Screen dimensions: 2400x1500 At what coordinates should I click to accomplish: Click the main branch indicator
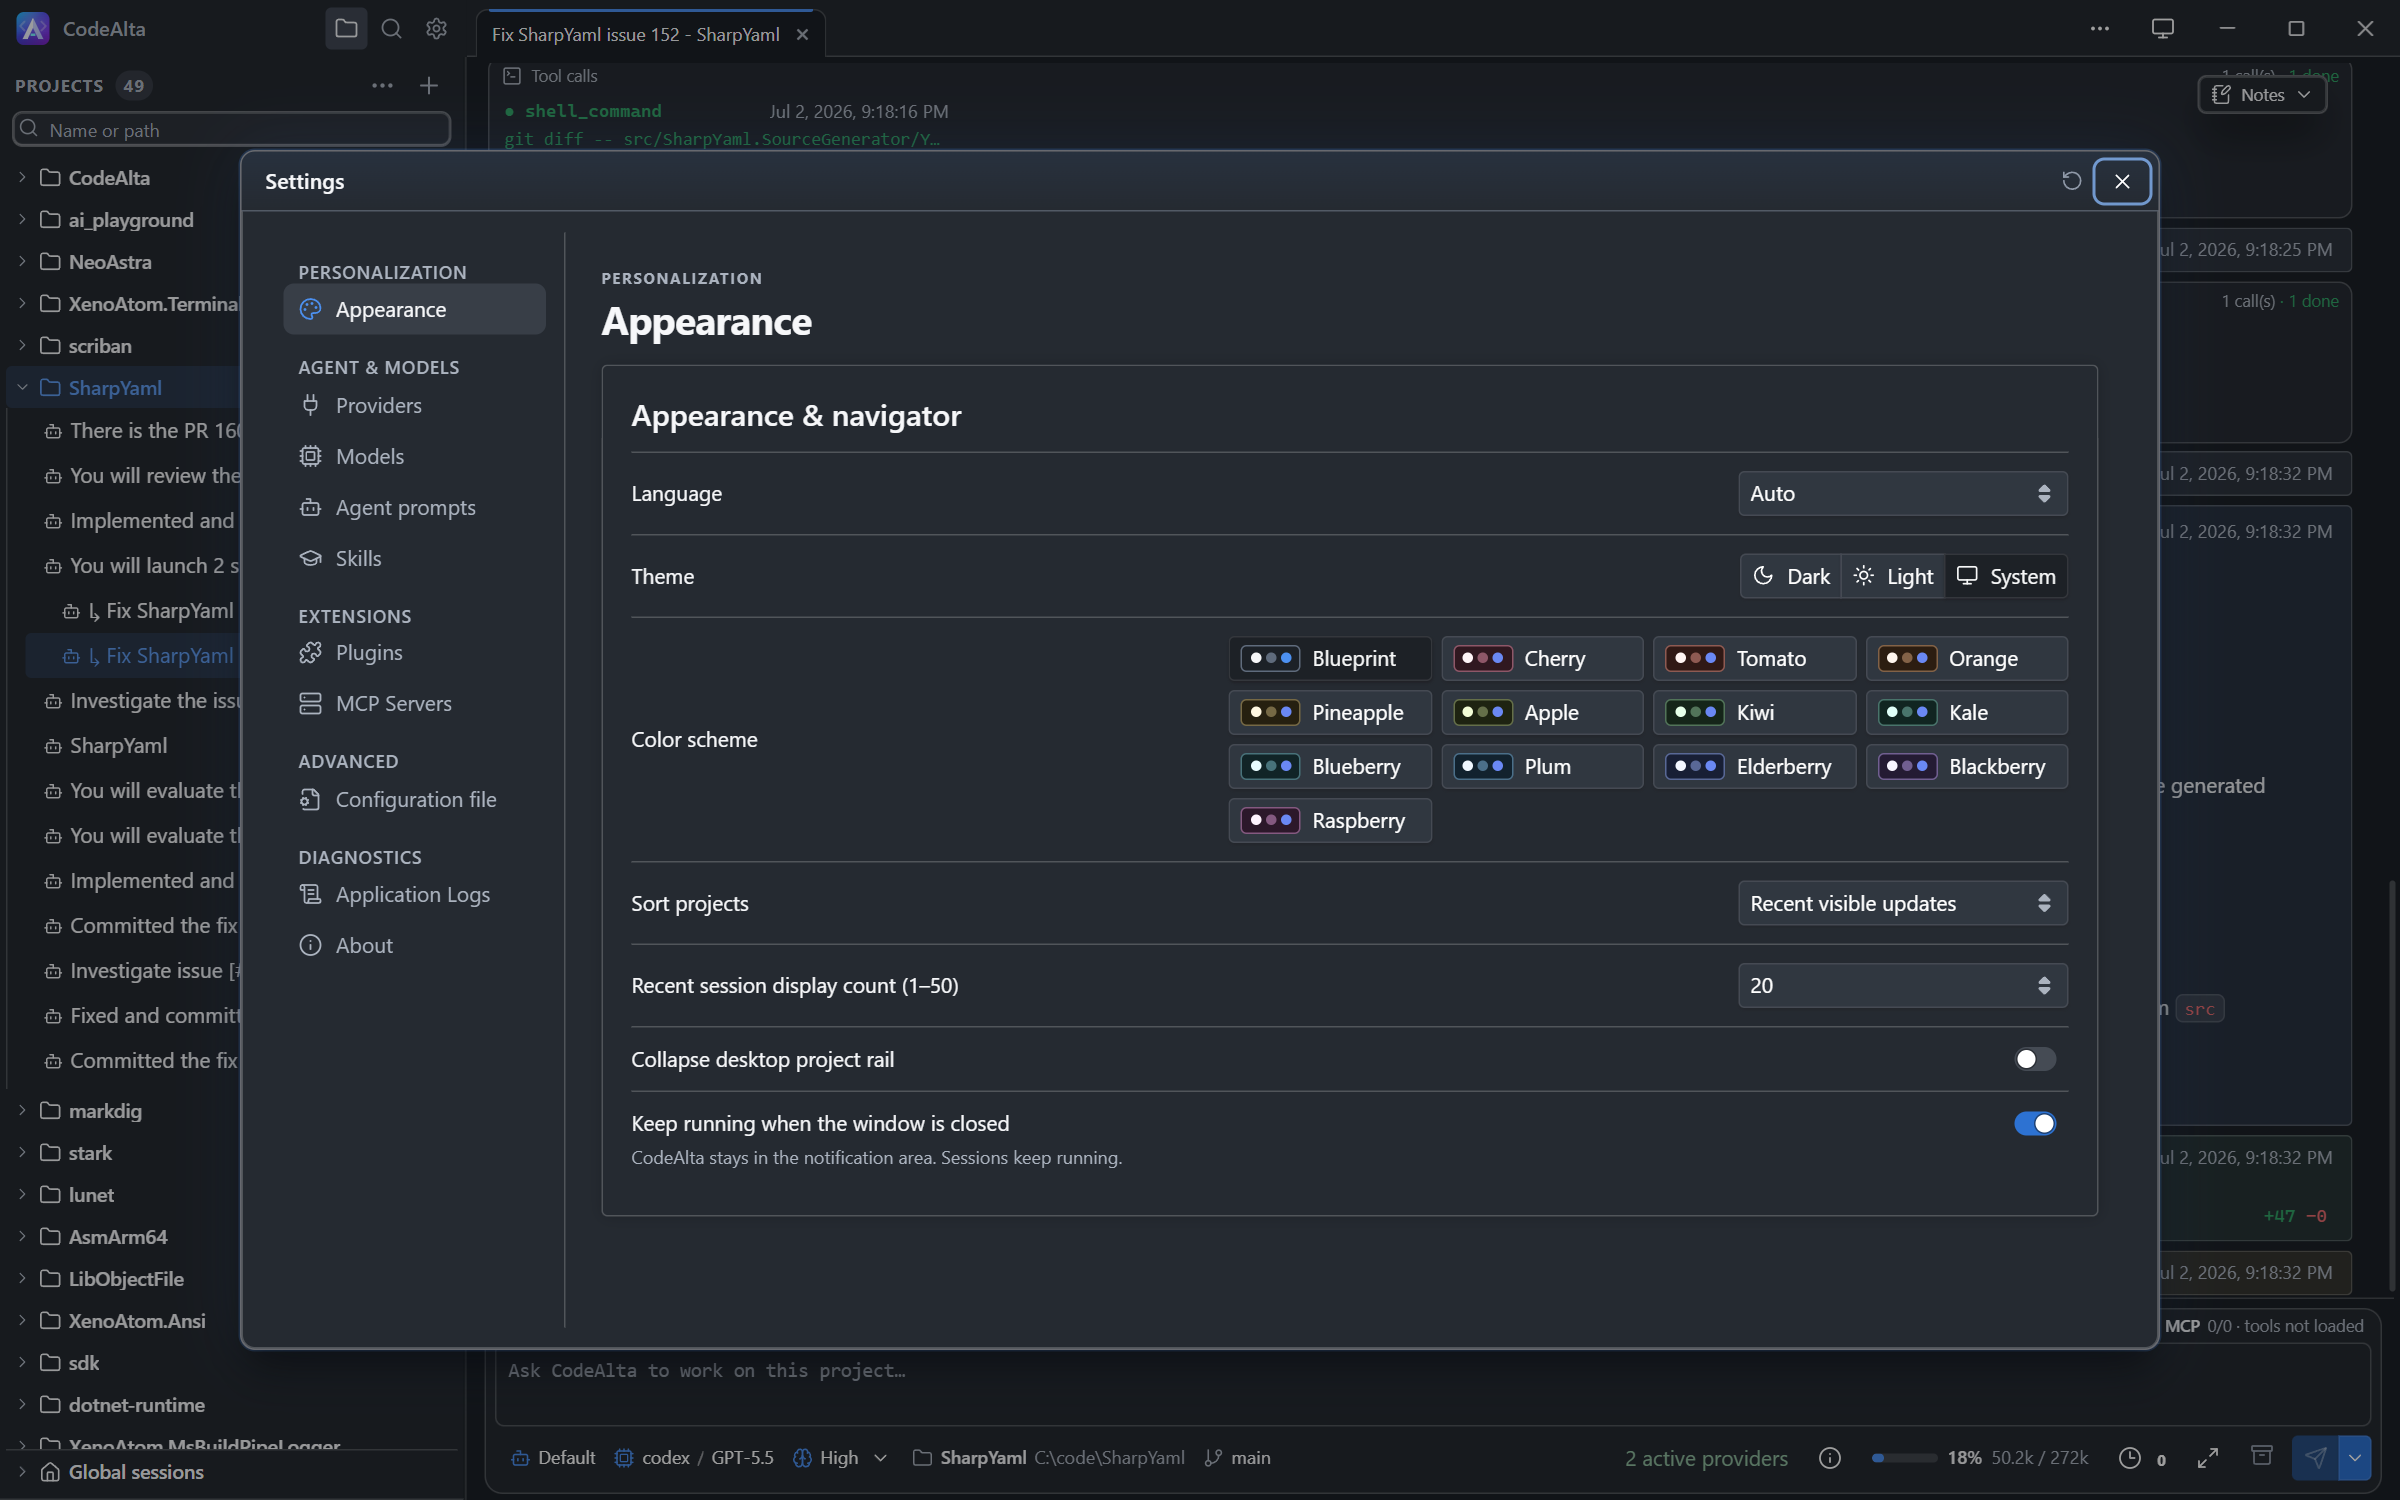pos(1238,1458)
